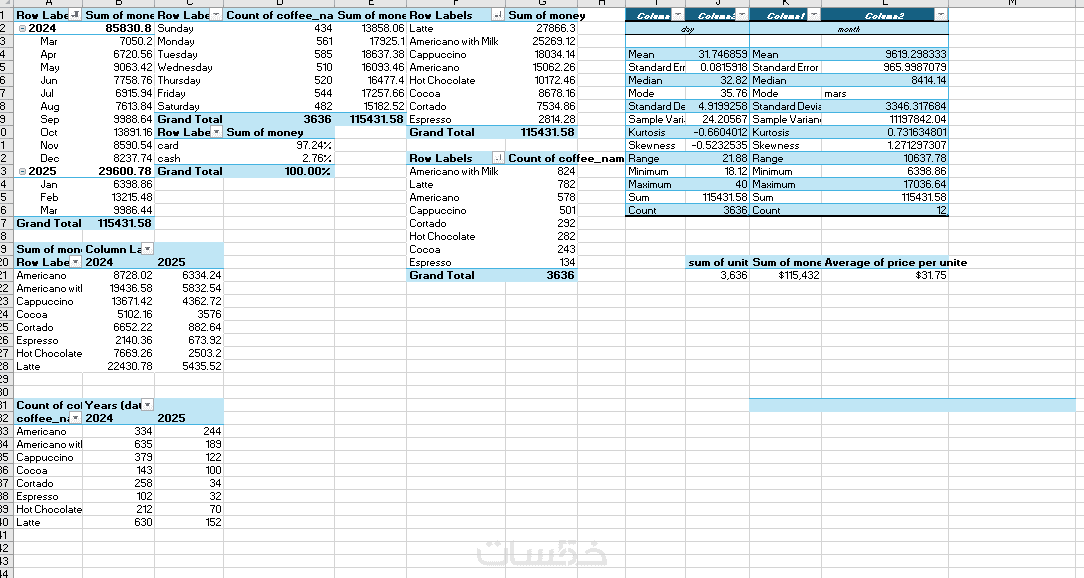This screenshot has width=1084, height=578.
Task: Click Kurtosis value -0.6604012
Action: coord(718,132)
